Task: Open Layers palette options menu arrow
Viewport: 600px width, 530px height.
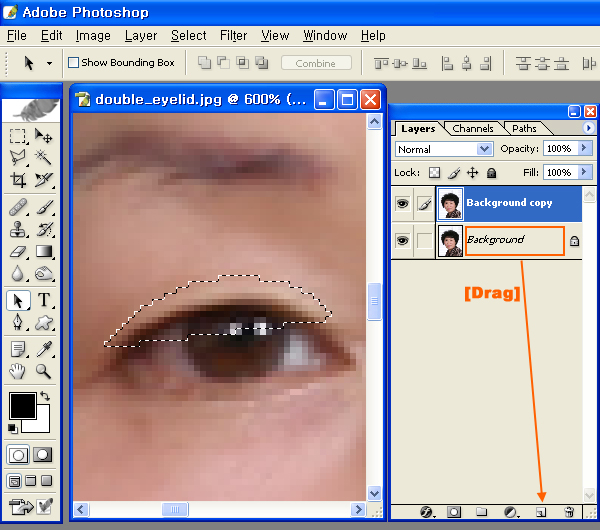Action: [589, 127]
